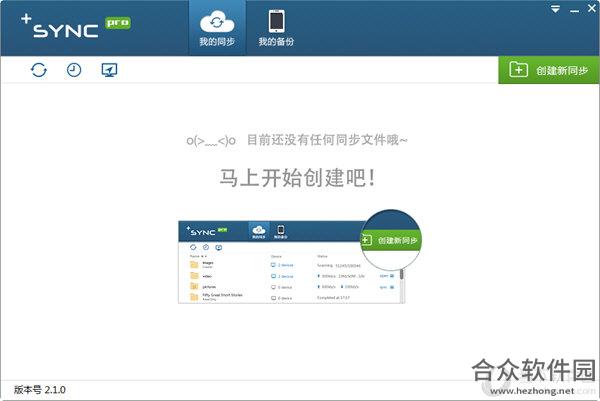Screen dimensions: 600x401
Task: Click version label 版本号 2.1.0
Action: (x=40, y=390)
